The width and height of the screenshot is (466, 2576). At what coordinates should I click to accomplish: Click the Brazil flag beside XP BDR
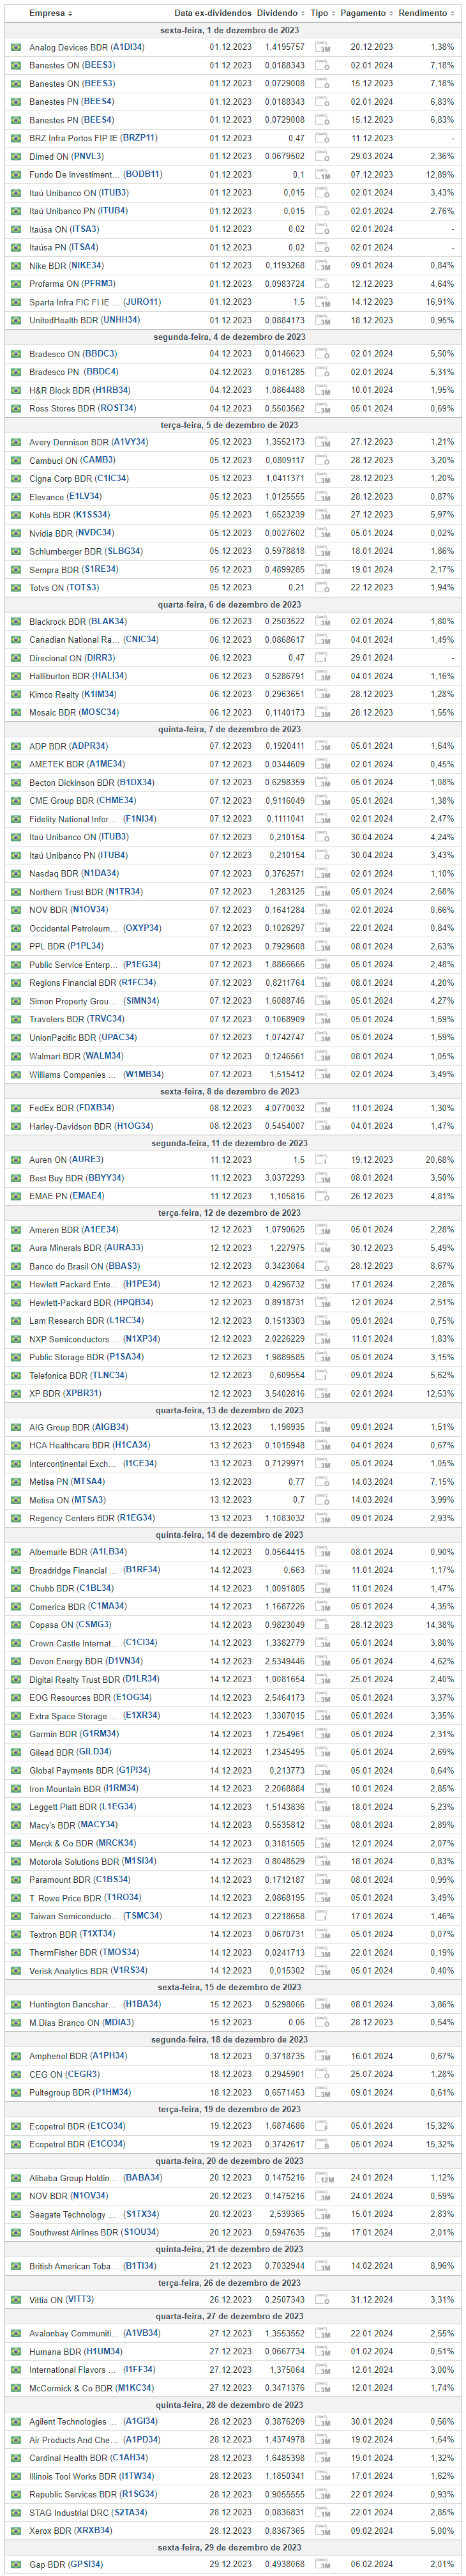pyautogui.click(x=15, y=1394)
